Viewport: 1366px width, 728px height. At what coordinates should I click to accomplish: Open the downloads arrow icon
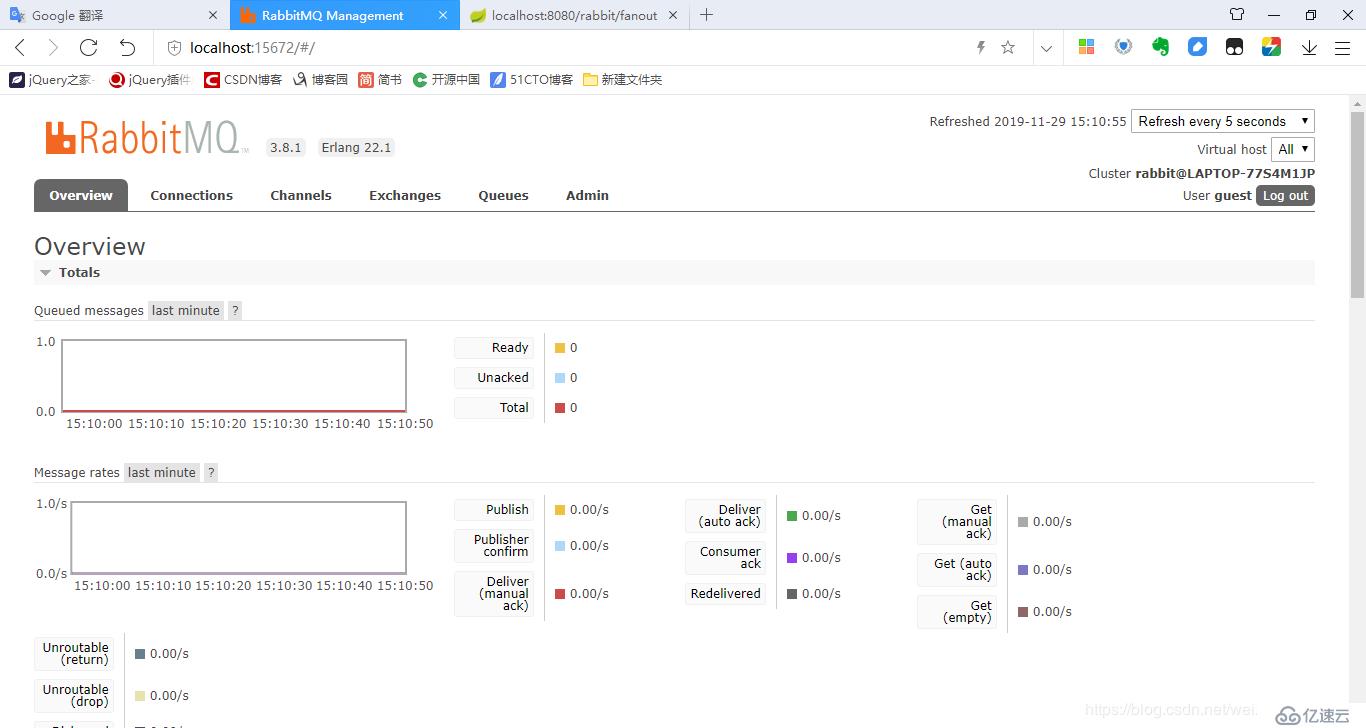(1309, 47)
